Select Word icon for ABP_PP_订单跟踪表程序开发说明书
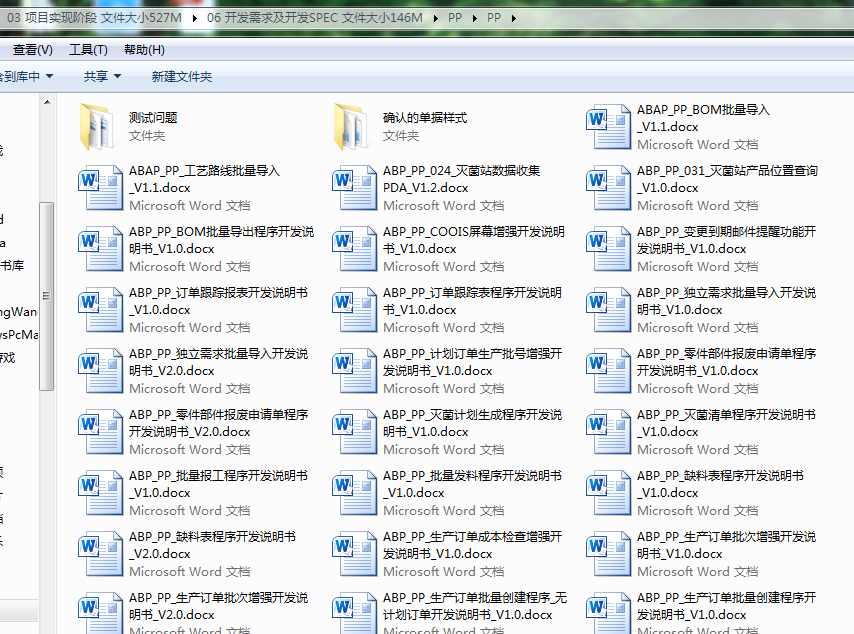Image resolution: width=854 pixels, height=634 pixels. [355, 310]
